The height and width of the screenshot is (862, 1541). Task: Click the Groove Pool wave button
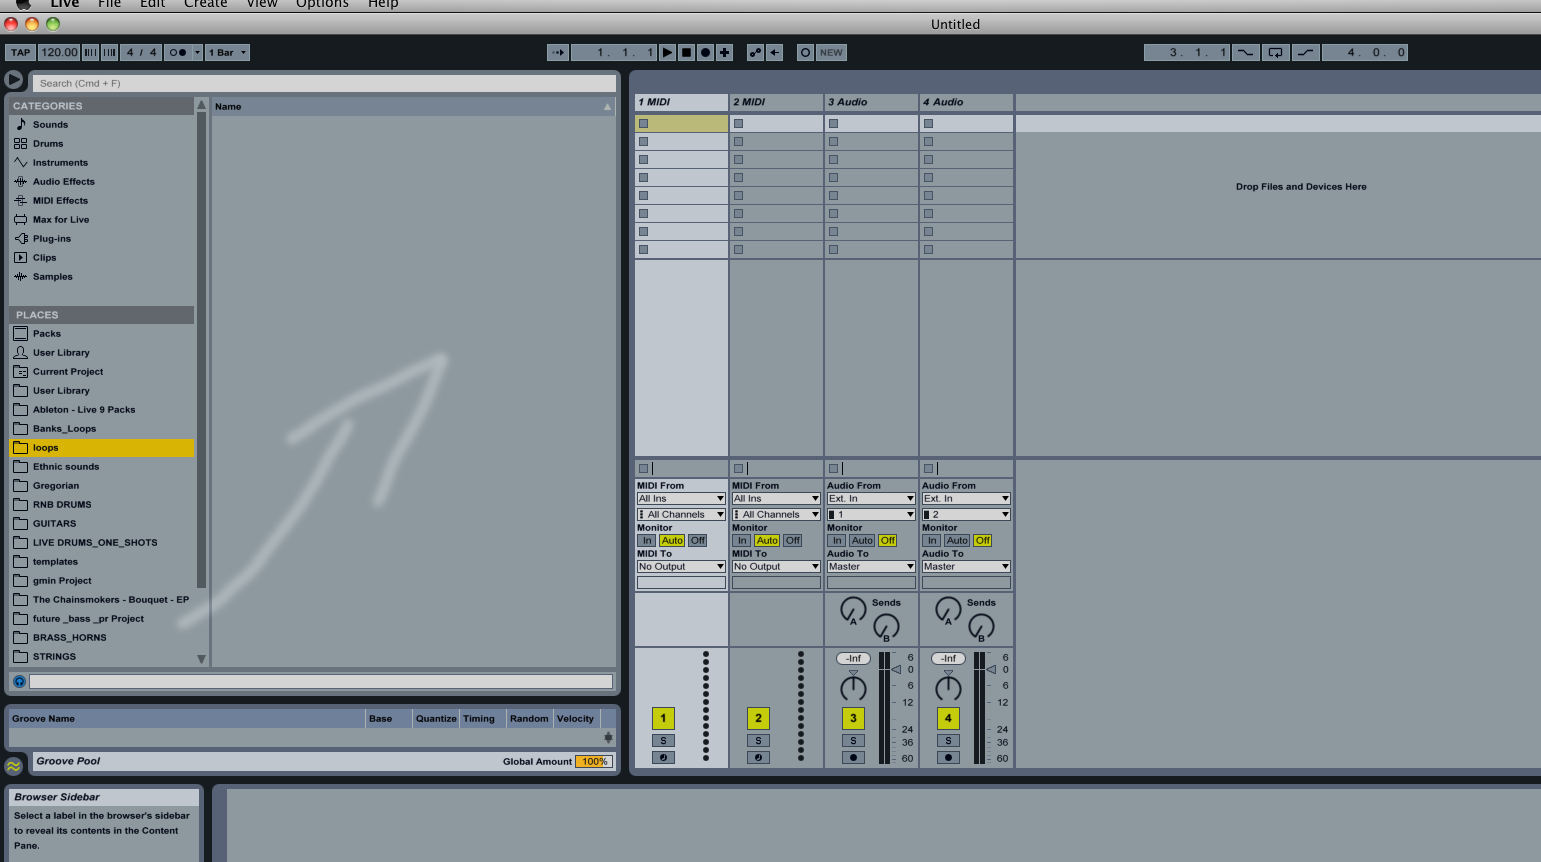[x=13, y=766]
